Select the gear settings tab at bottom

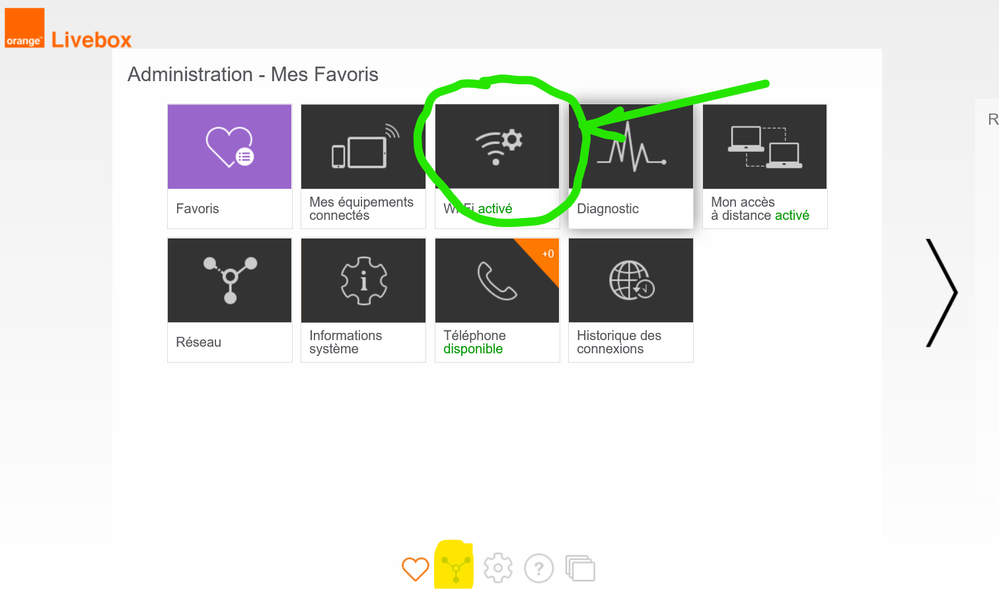click(x=497, y=569)
